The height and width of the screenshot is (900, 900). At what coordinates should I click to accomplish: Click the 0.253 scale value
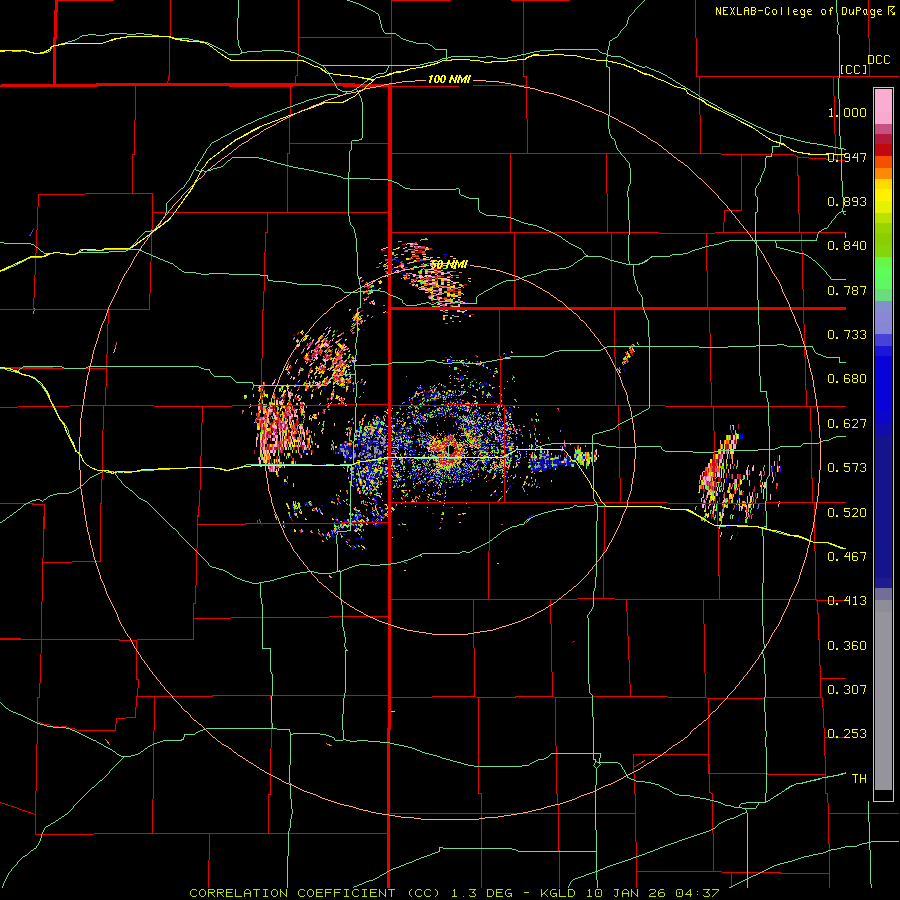click(x=847, y=734)
